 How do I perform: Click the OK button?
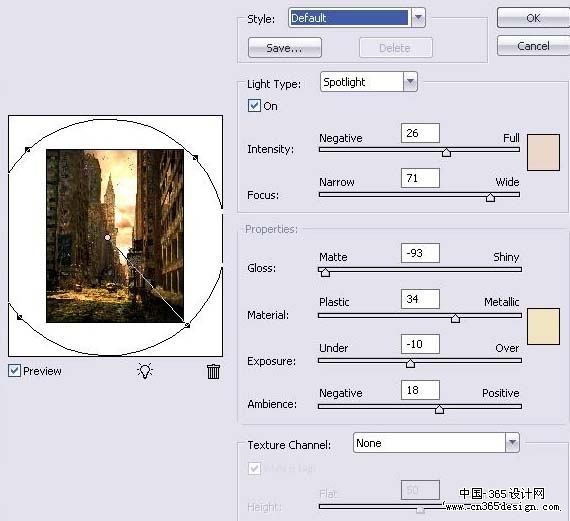tap(533, 18)
